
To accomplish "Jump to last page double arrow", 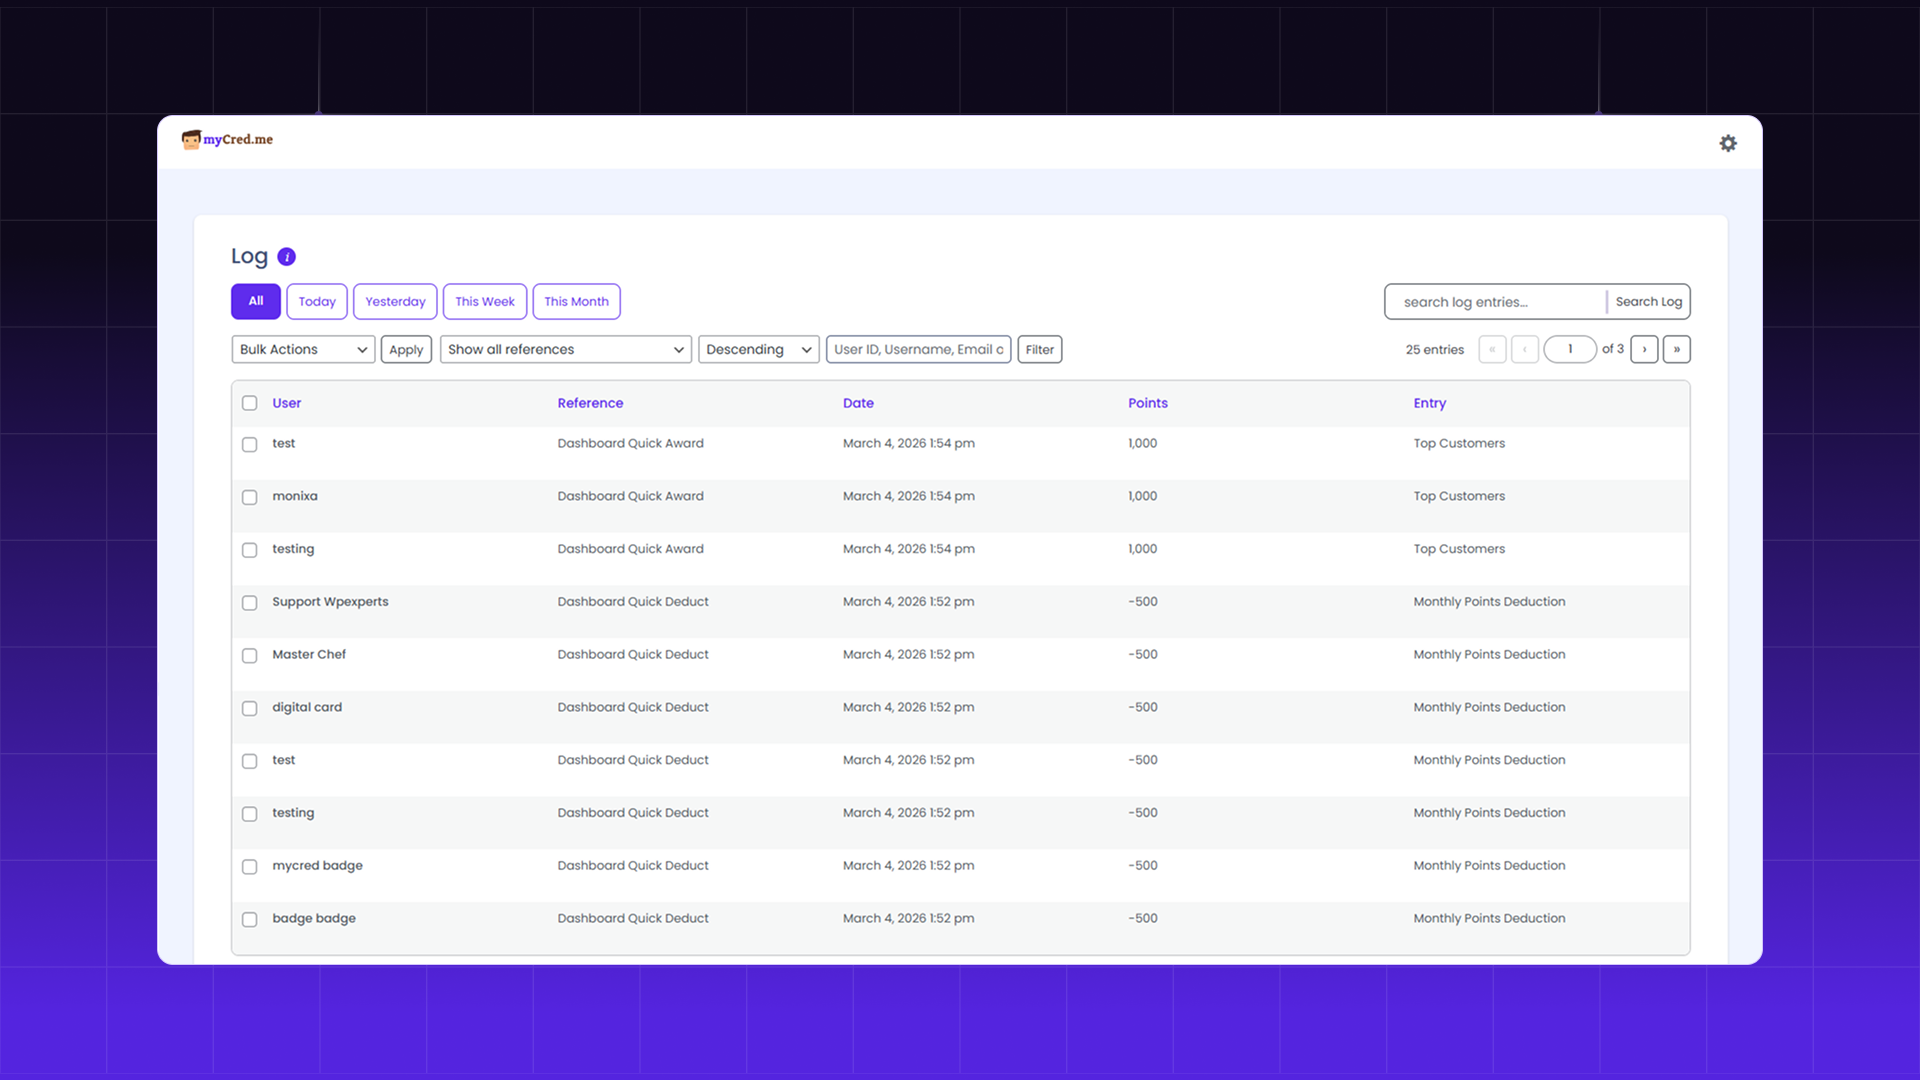I will pyautogui.click(x=1677, y=349).
